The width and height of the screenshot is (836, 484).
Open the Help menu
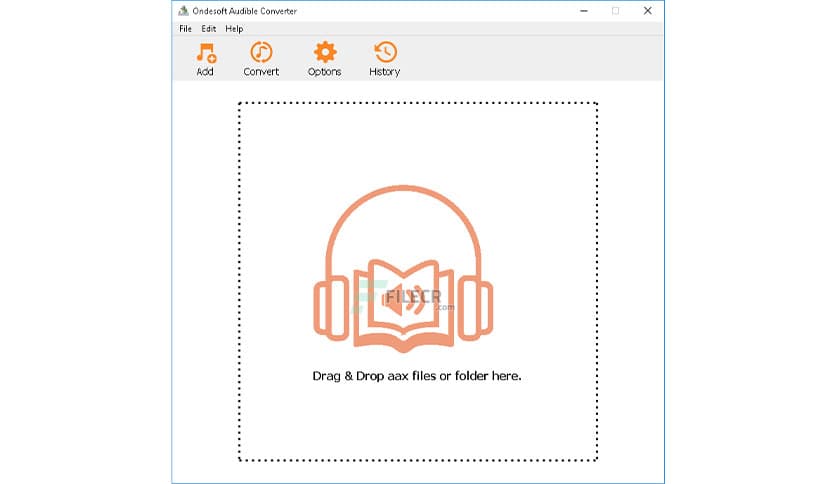coord(234,29)
